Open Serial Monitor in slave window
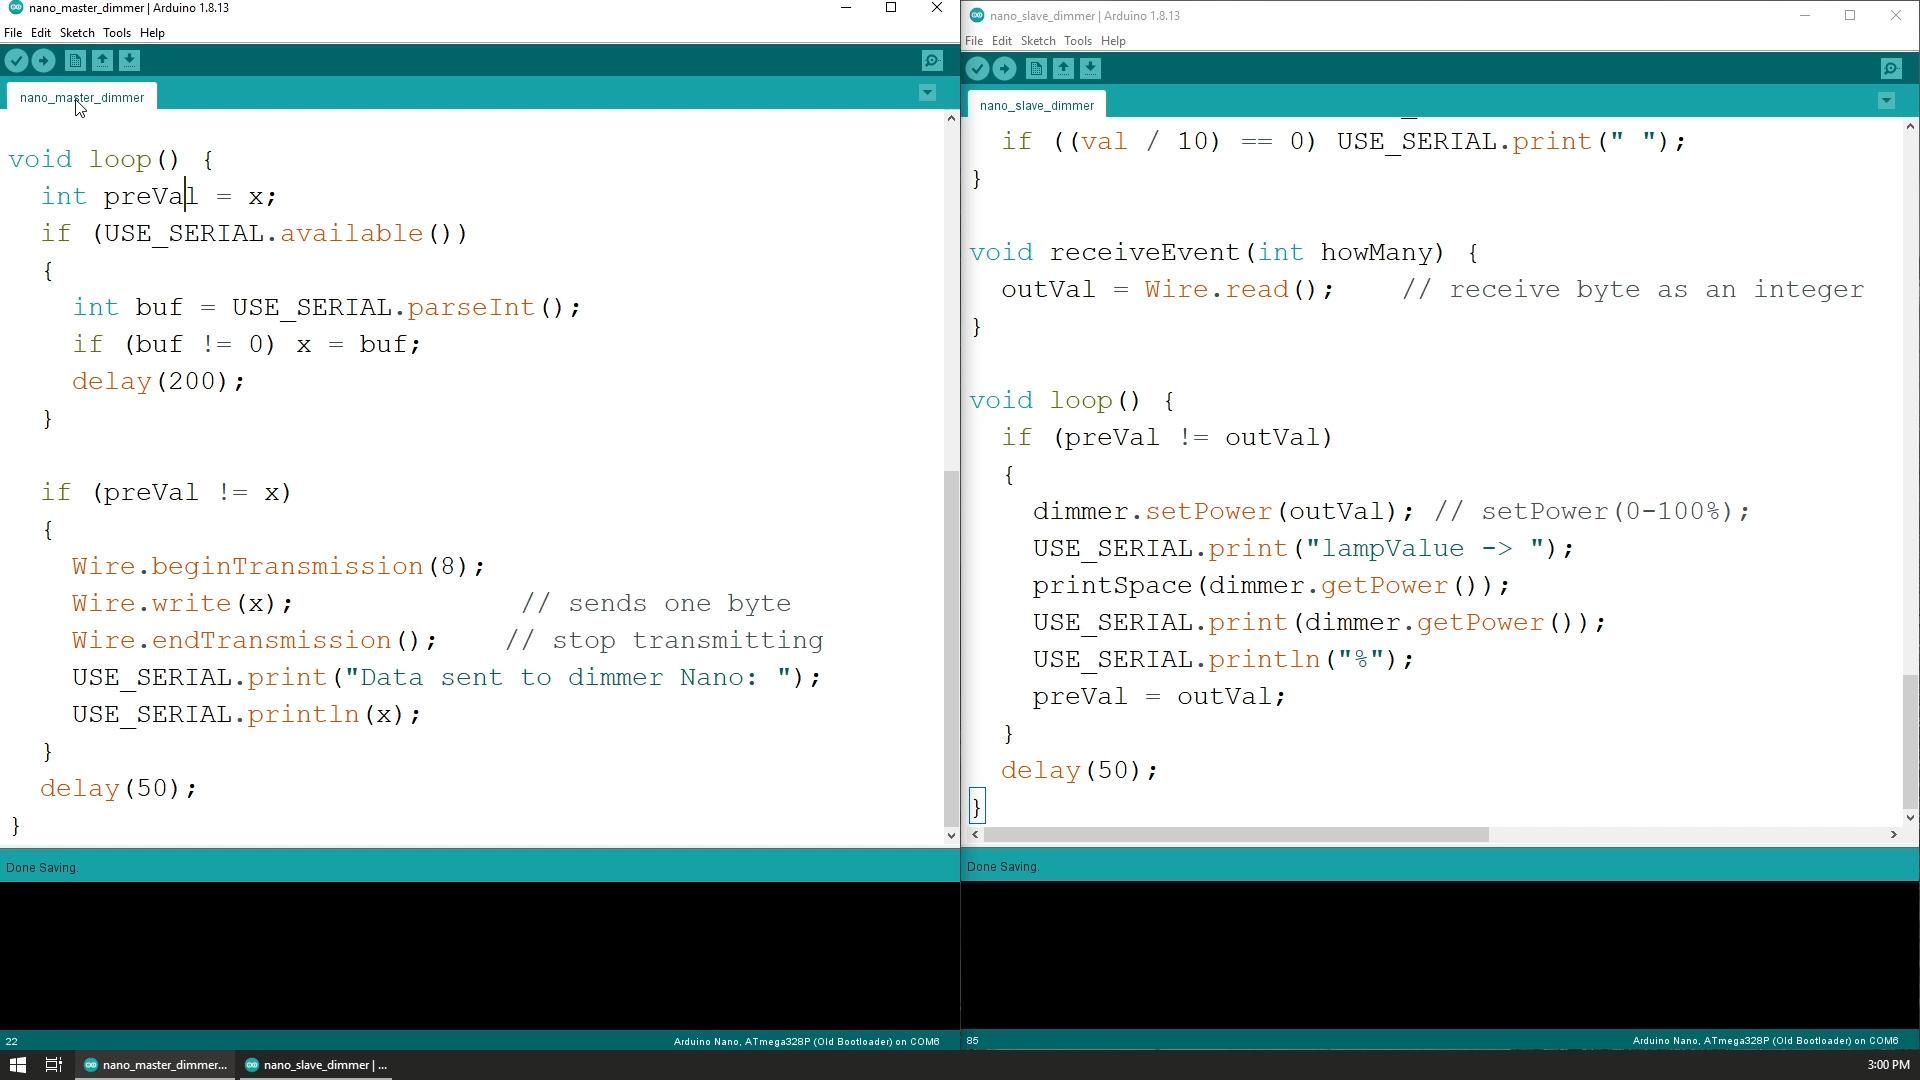The height and width of the screenshot is (1080, 1920). pos(1891,67)
